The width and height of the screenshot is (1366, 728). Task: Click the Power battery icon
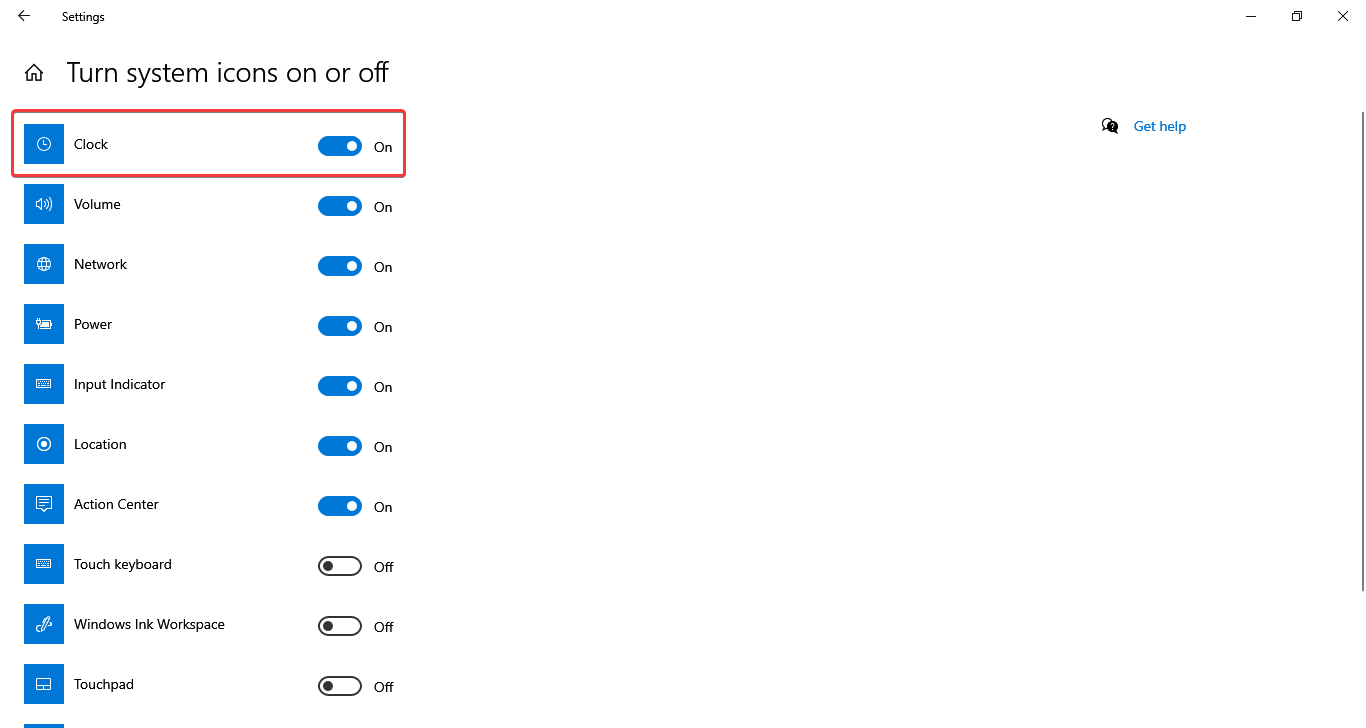pos(44,324)
